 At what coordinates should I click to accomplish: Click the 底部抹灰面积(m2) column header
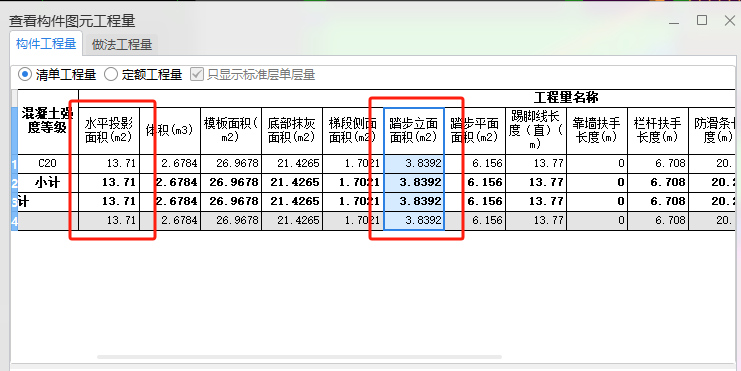pos(292,130)
